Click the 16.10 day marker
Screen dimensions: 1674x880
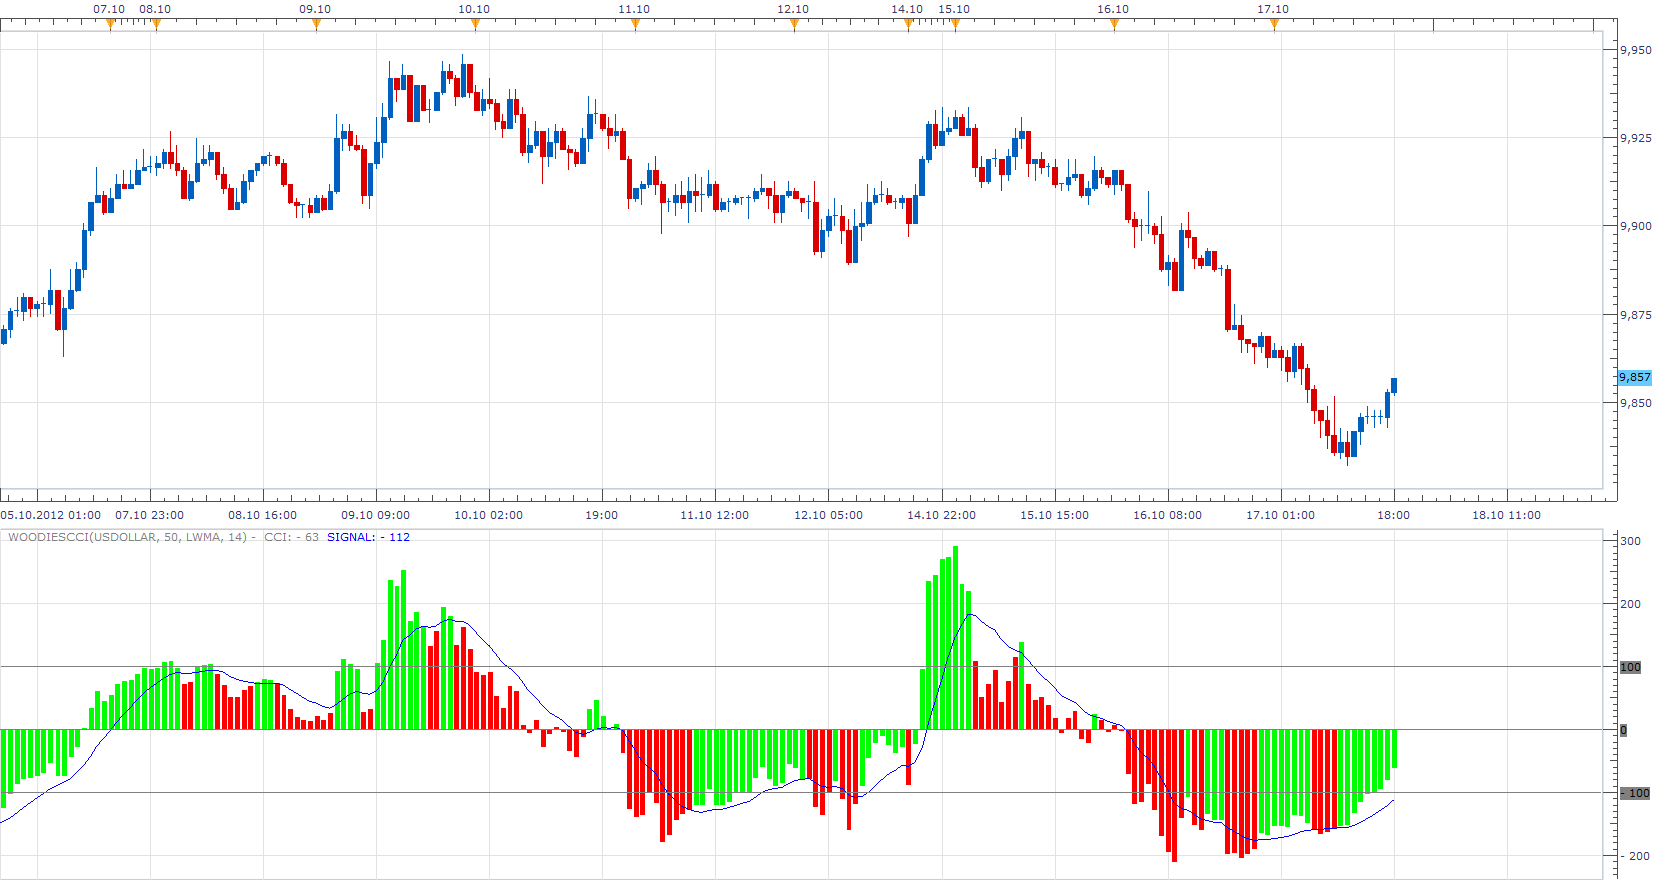tap(1114, 25)
